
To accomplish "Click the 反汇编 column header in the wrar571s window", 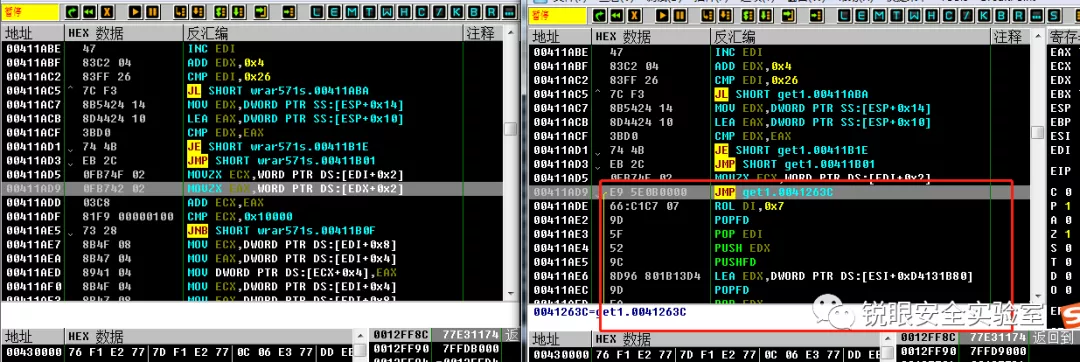I will coord(323,33).
